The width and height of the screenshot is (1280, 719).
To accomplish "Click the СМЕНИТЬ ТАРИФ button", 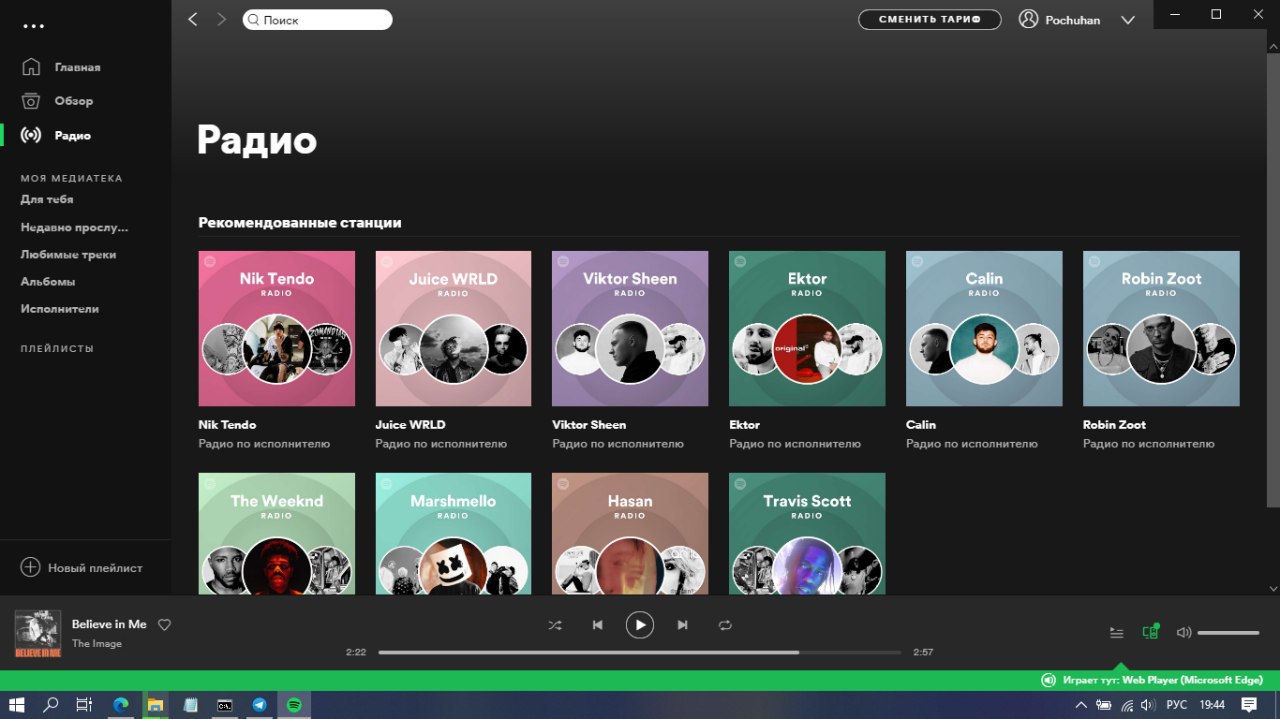I will pos(929,19).
